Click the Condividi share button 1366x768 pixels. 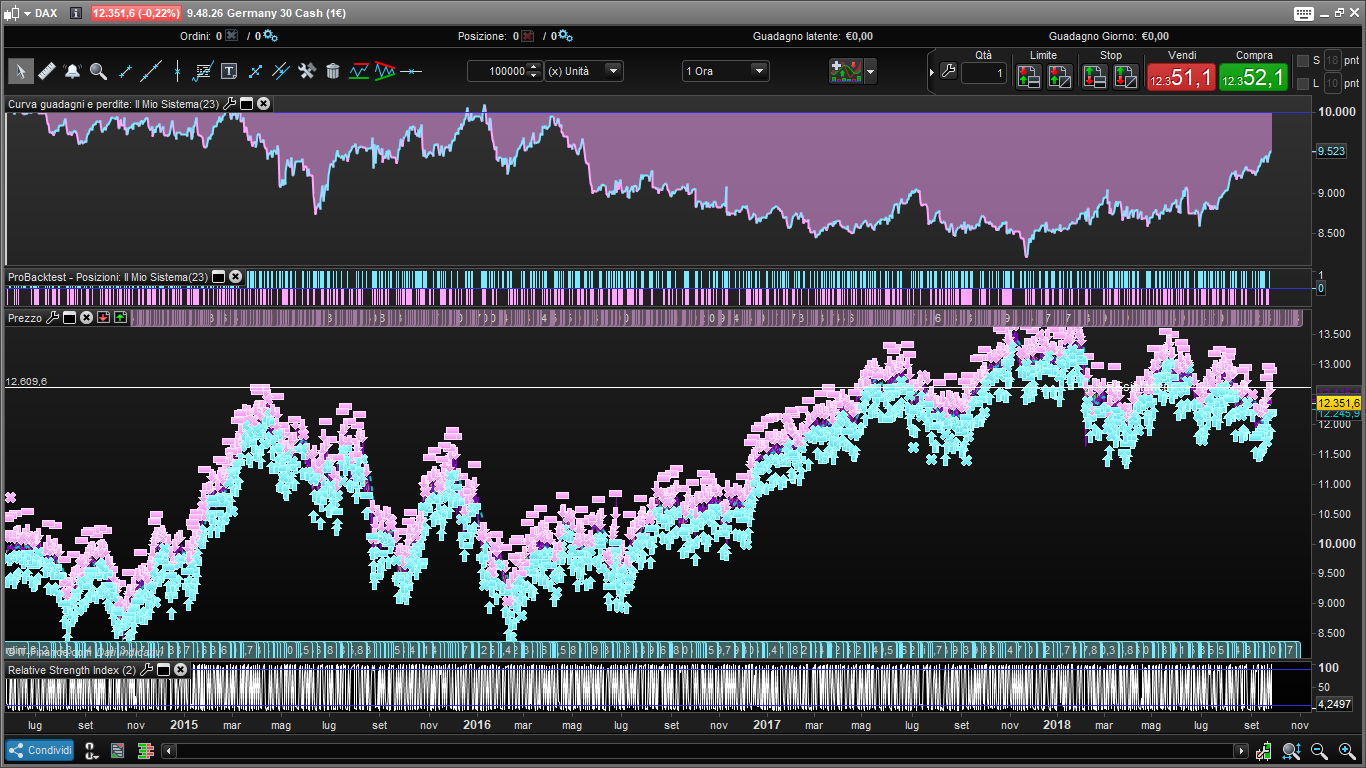40,751
